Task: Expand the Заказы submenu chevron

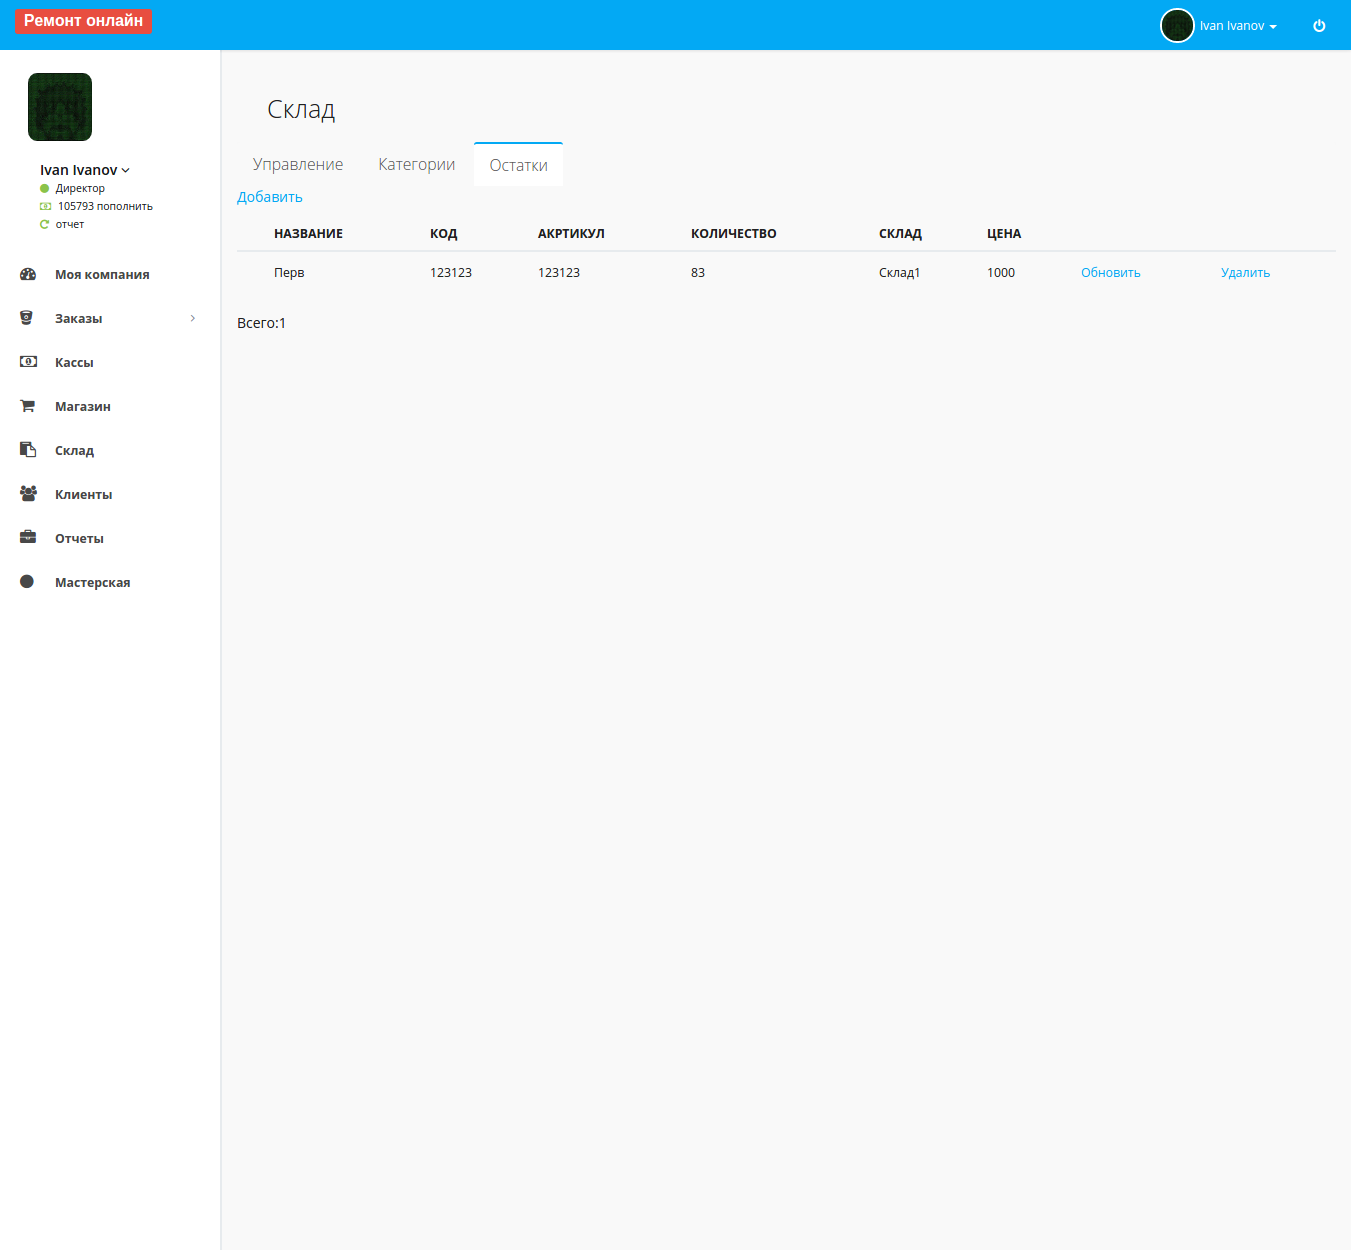Action: (193, 318)
